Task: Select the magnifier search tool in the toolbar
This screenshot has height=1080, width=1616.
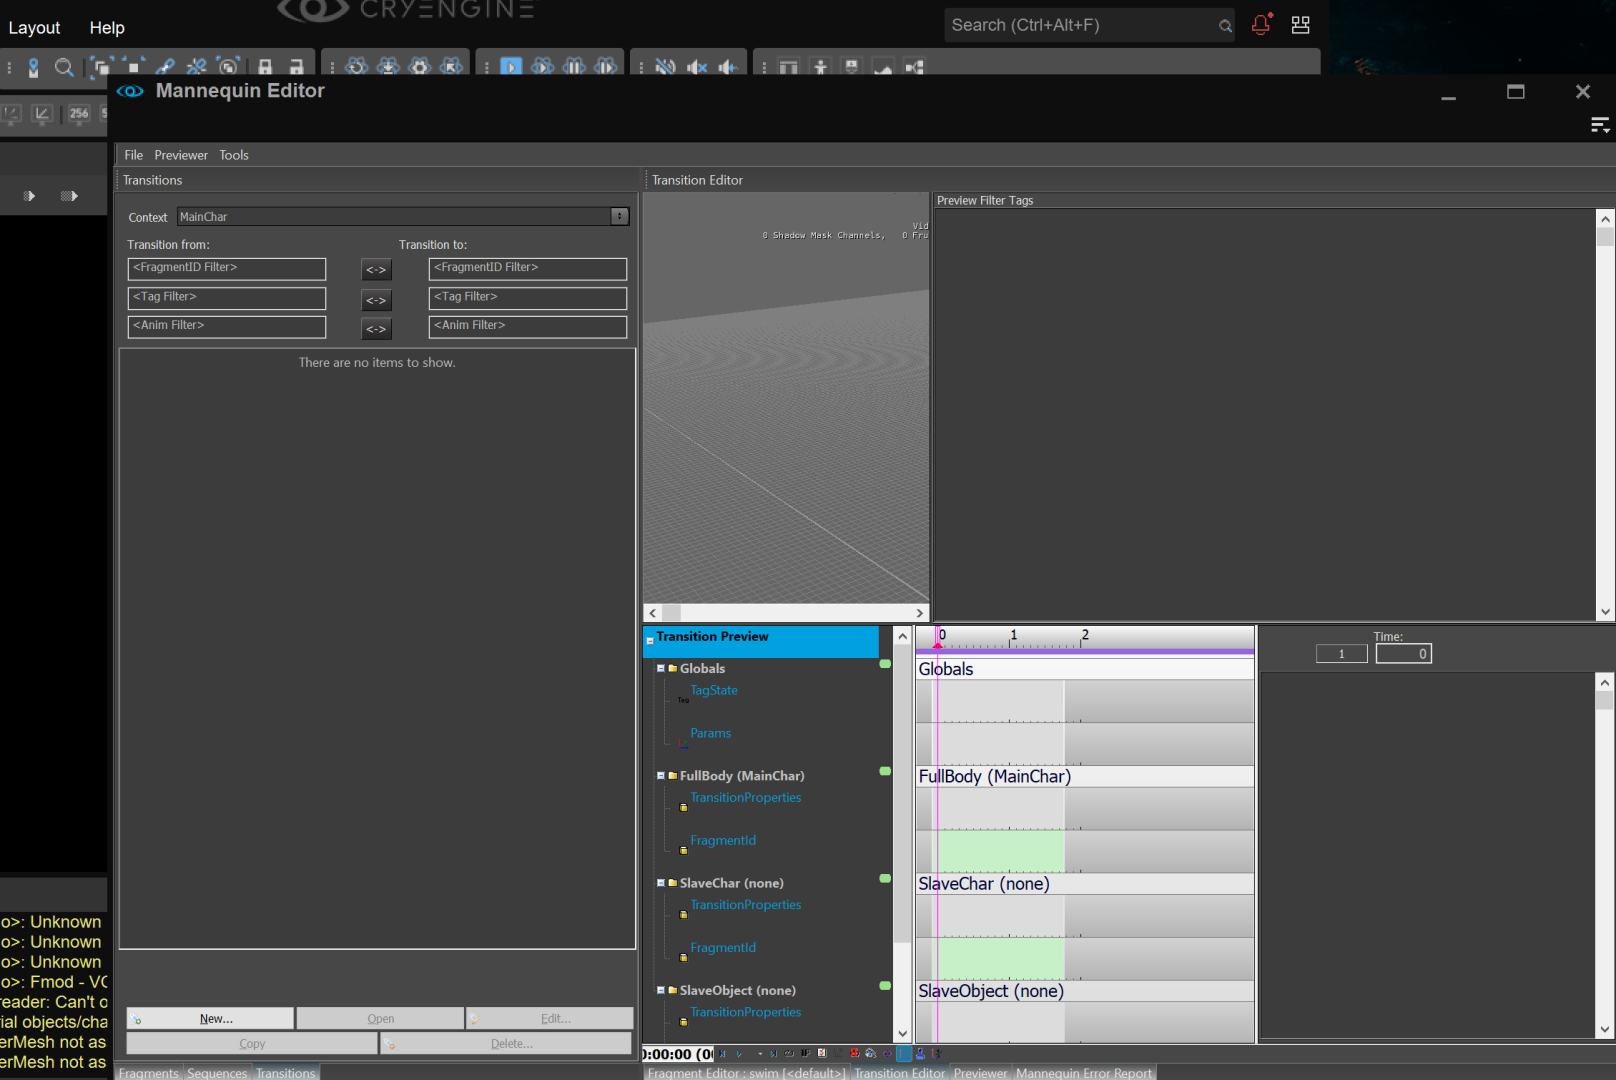Action: pyautogui.click(x=63, y=67)
